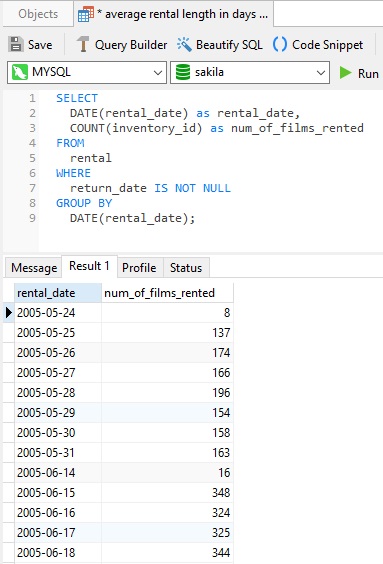Click the Code Snippet button label
This screenshot has height=564, width=383.
[327, 45]
